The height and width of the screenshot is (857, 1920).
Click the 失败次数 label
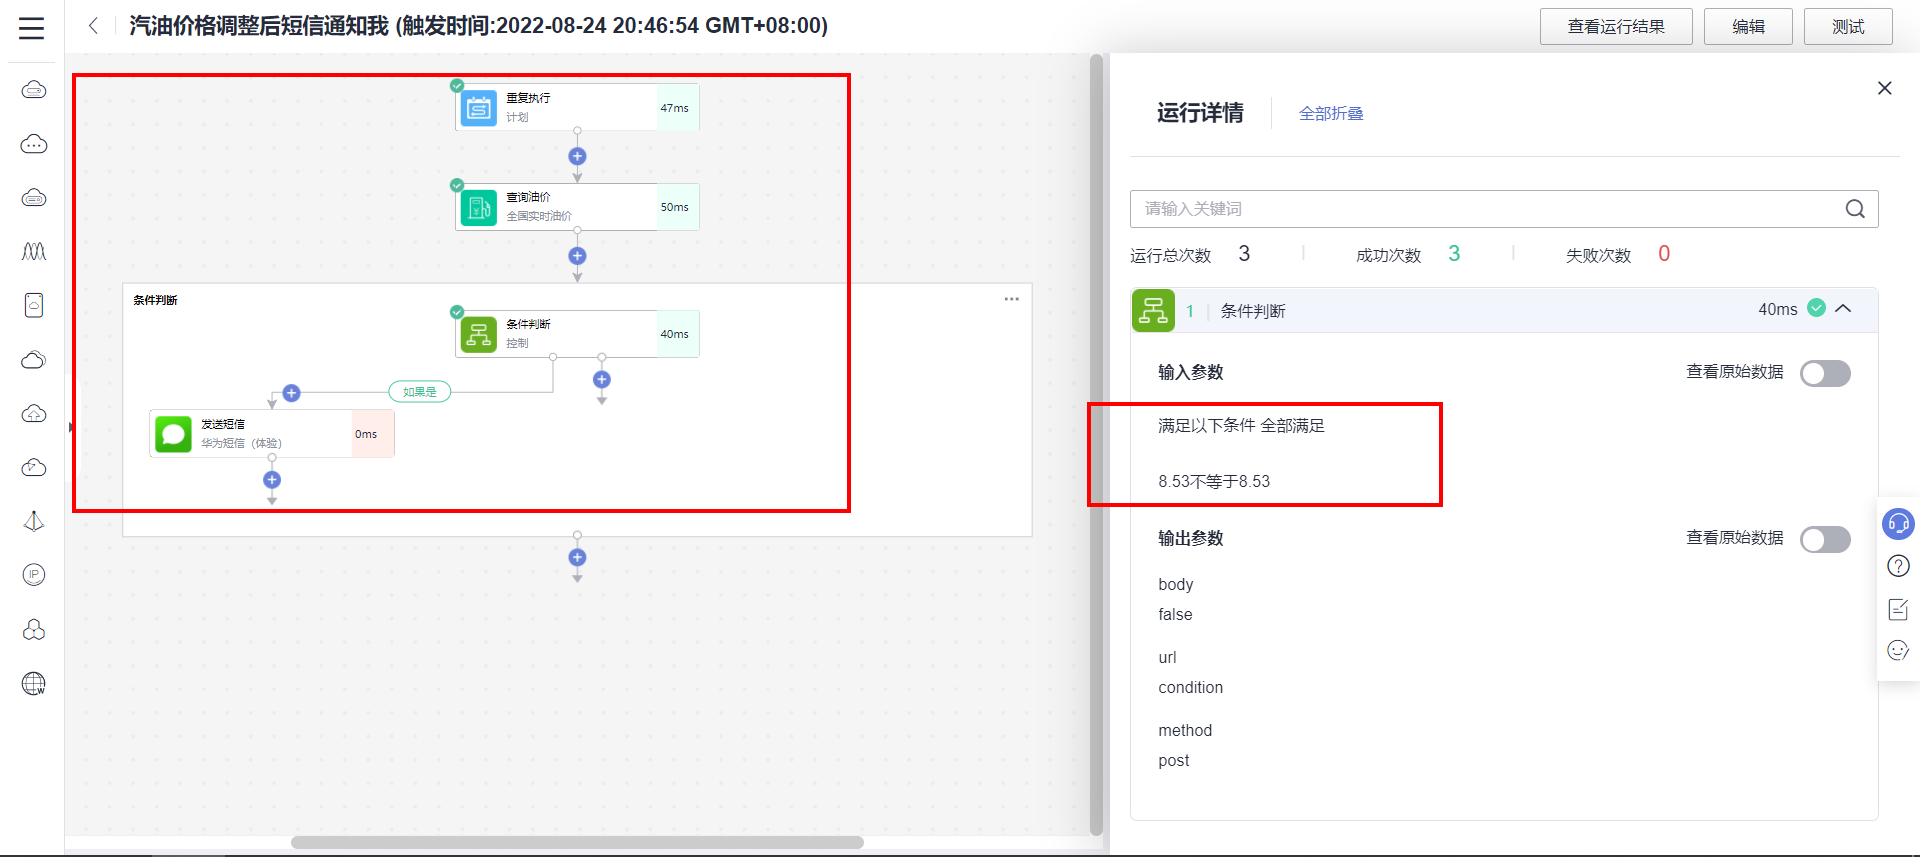click(1598, 255)
